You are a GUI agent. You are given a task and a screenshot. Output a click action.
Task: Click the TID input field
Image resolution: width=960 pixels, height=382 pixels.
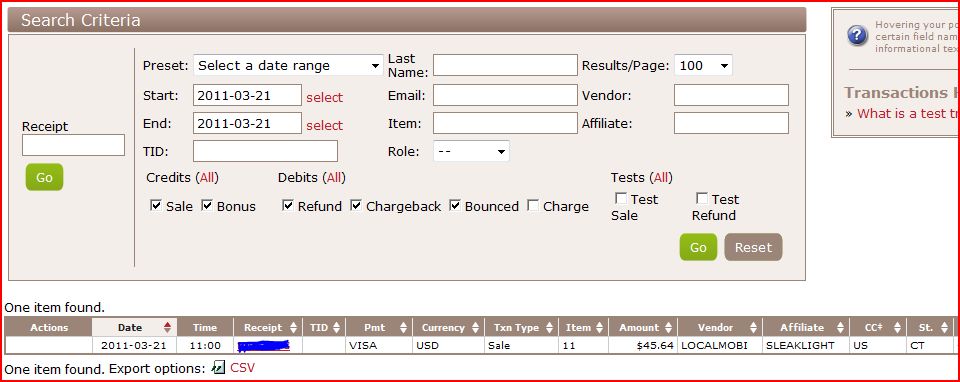[265, 151]
